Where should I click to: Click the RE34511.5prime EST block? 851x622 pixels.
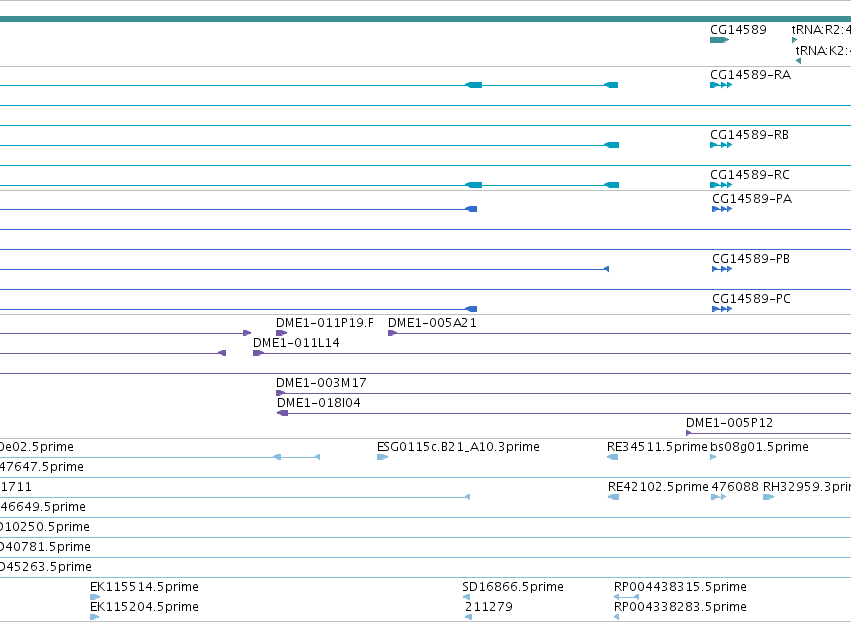613,457
